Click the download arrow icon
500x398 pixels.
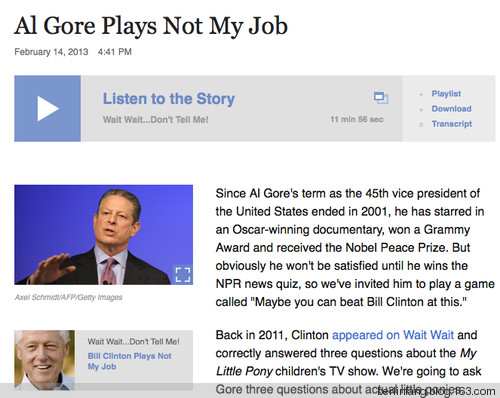(x=421, y=109)
